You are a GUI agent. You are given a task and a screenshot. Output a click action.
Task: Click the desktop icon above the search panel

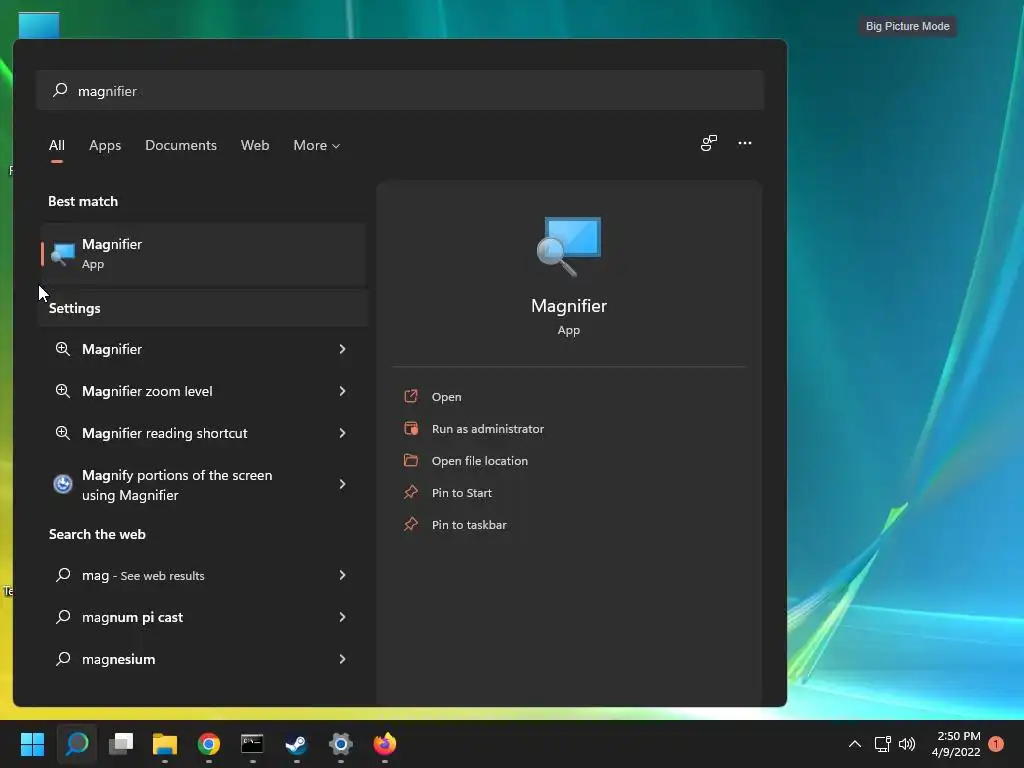(39, 25)
